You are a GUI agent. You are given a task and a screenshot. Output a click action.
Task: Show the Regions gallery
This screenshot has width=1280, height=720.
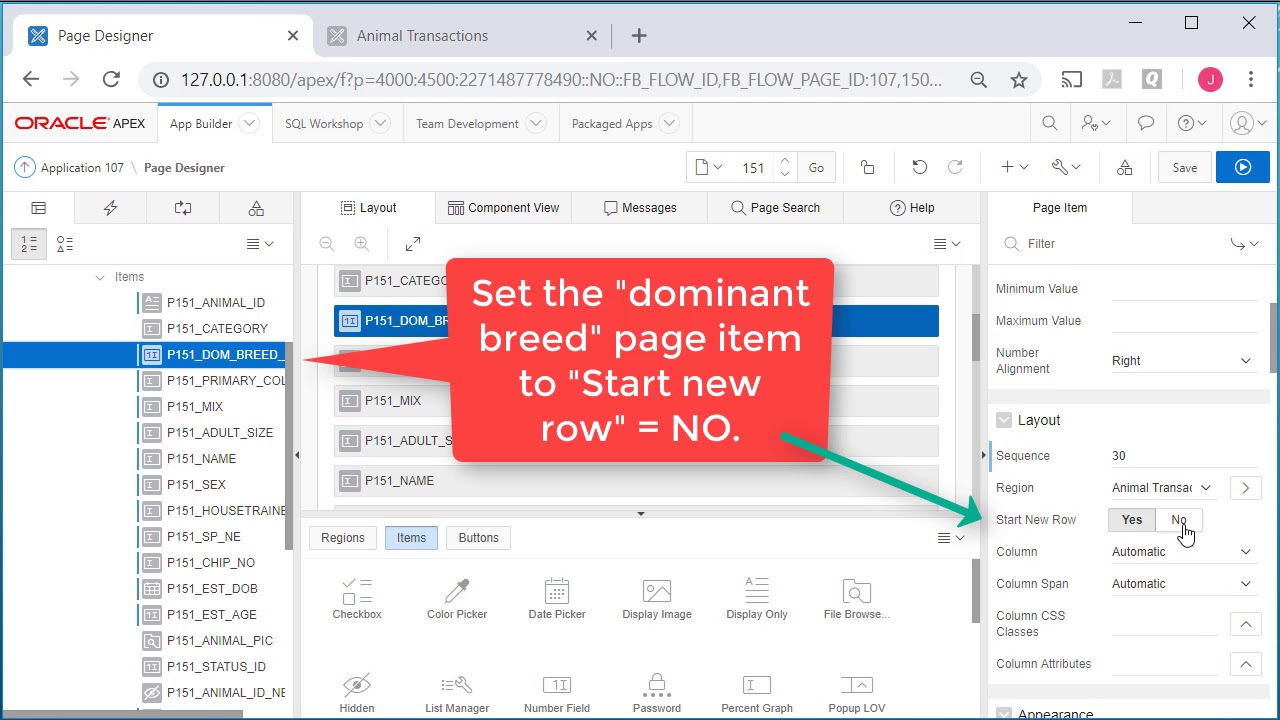(x=343, y=538)
